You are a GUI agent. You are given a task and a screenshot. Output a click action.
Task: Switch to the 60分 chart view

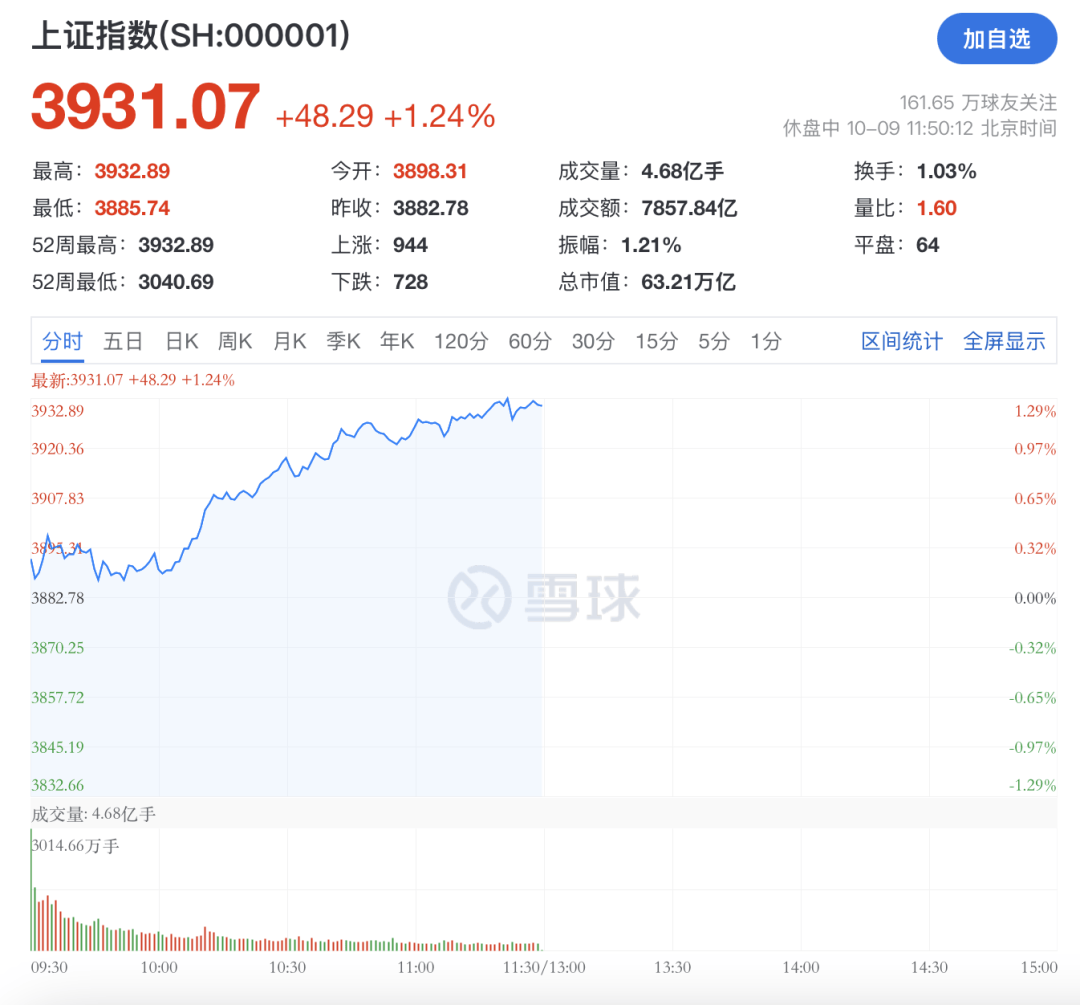[x=528, y=341]
